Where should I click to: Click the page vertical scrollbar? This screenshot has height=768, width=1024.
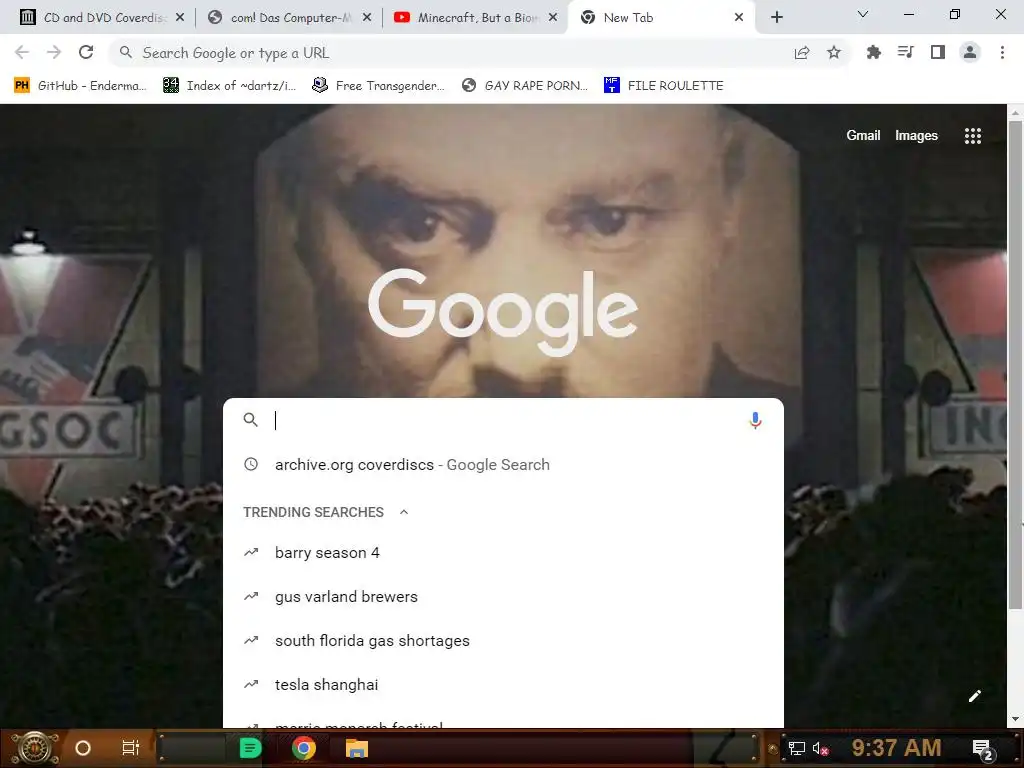point(1014,366)
